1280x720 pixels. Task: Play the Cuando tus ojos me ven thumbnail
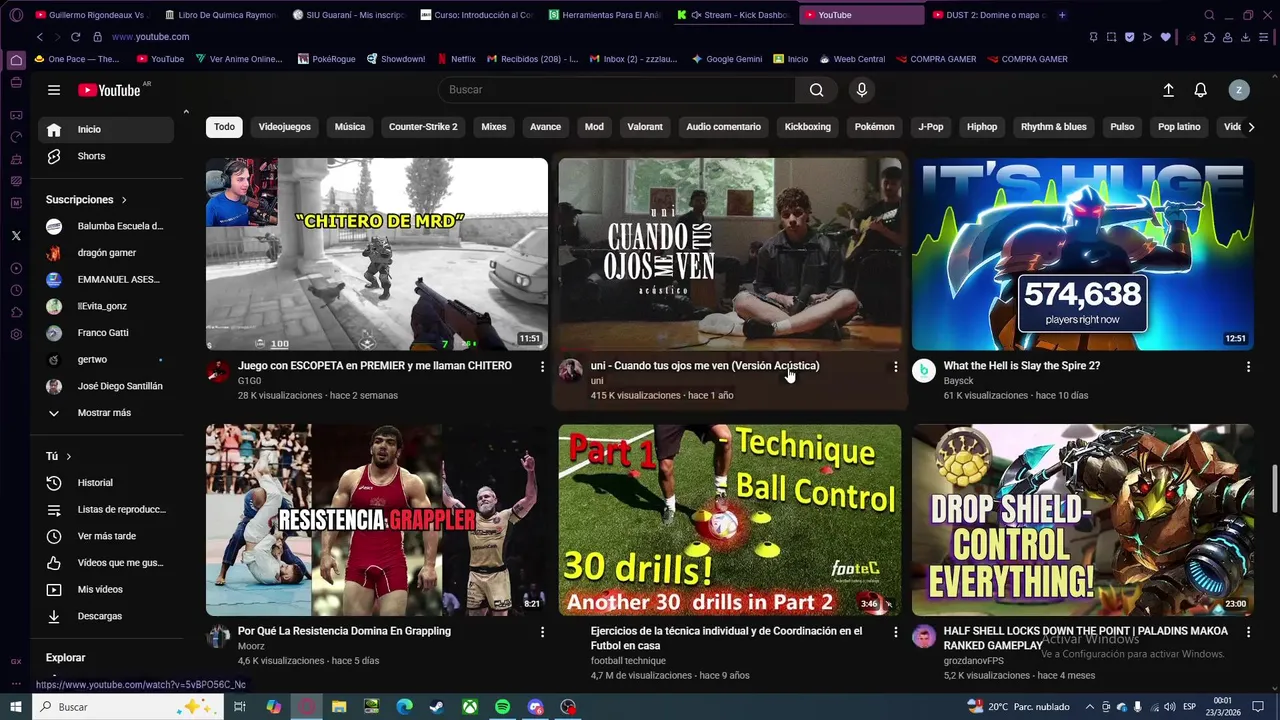pyautogui.click(x=730, y=254)
